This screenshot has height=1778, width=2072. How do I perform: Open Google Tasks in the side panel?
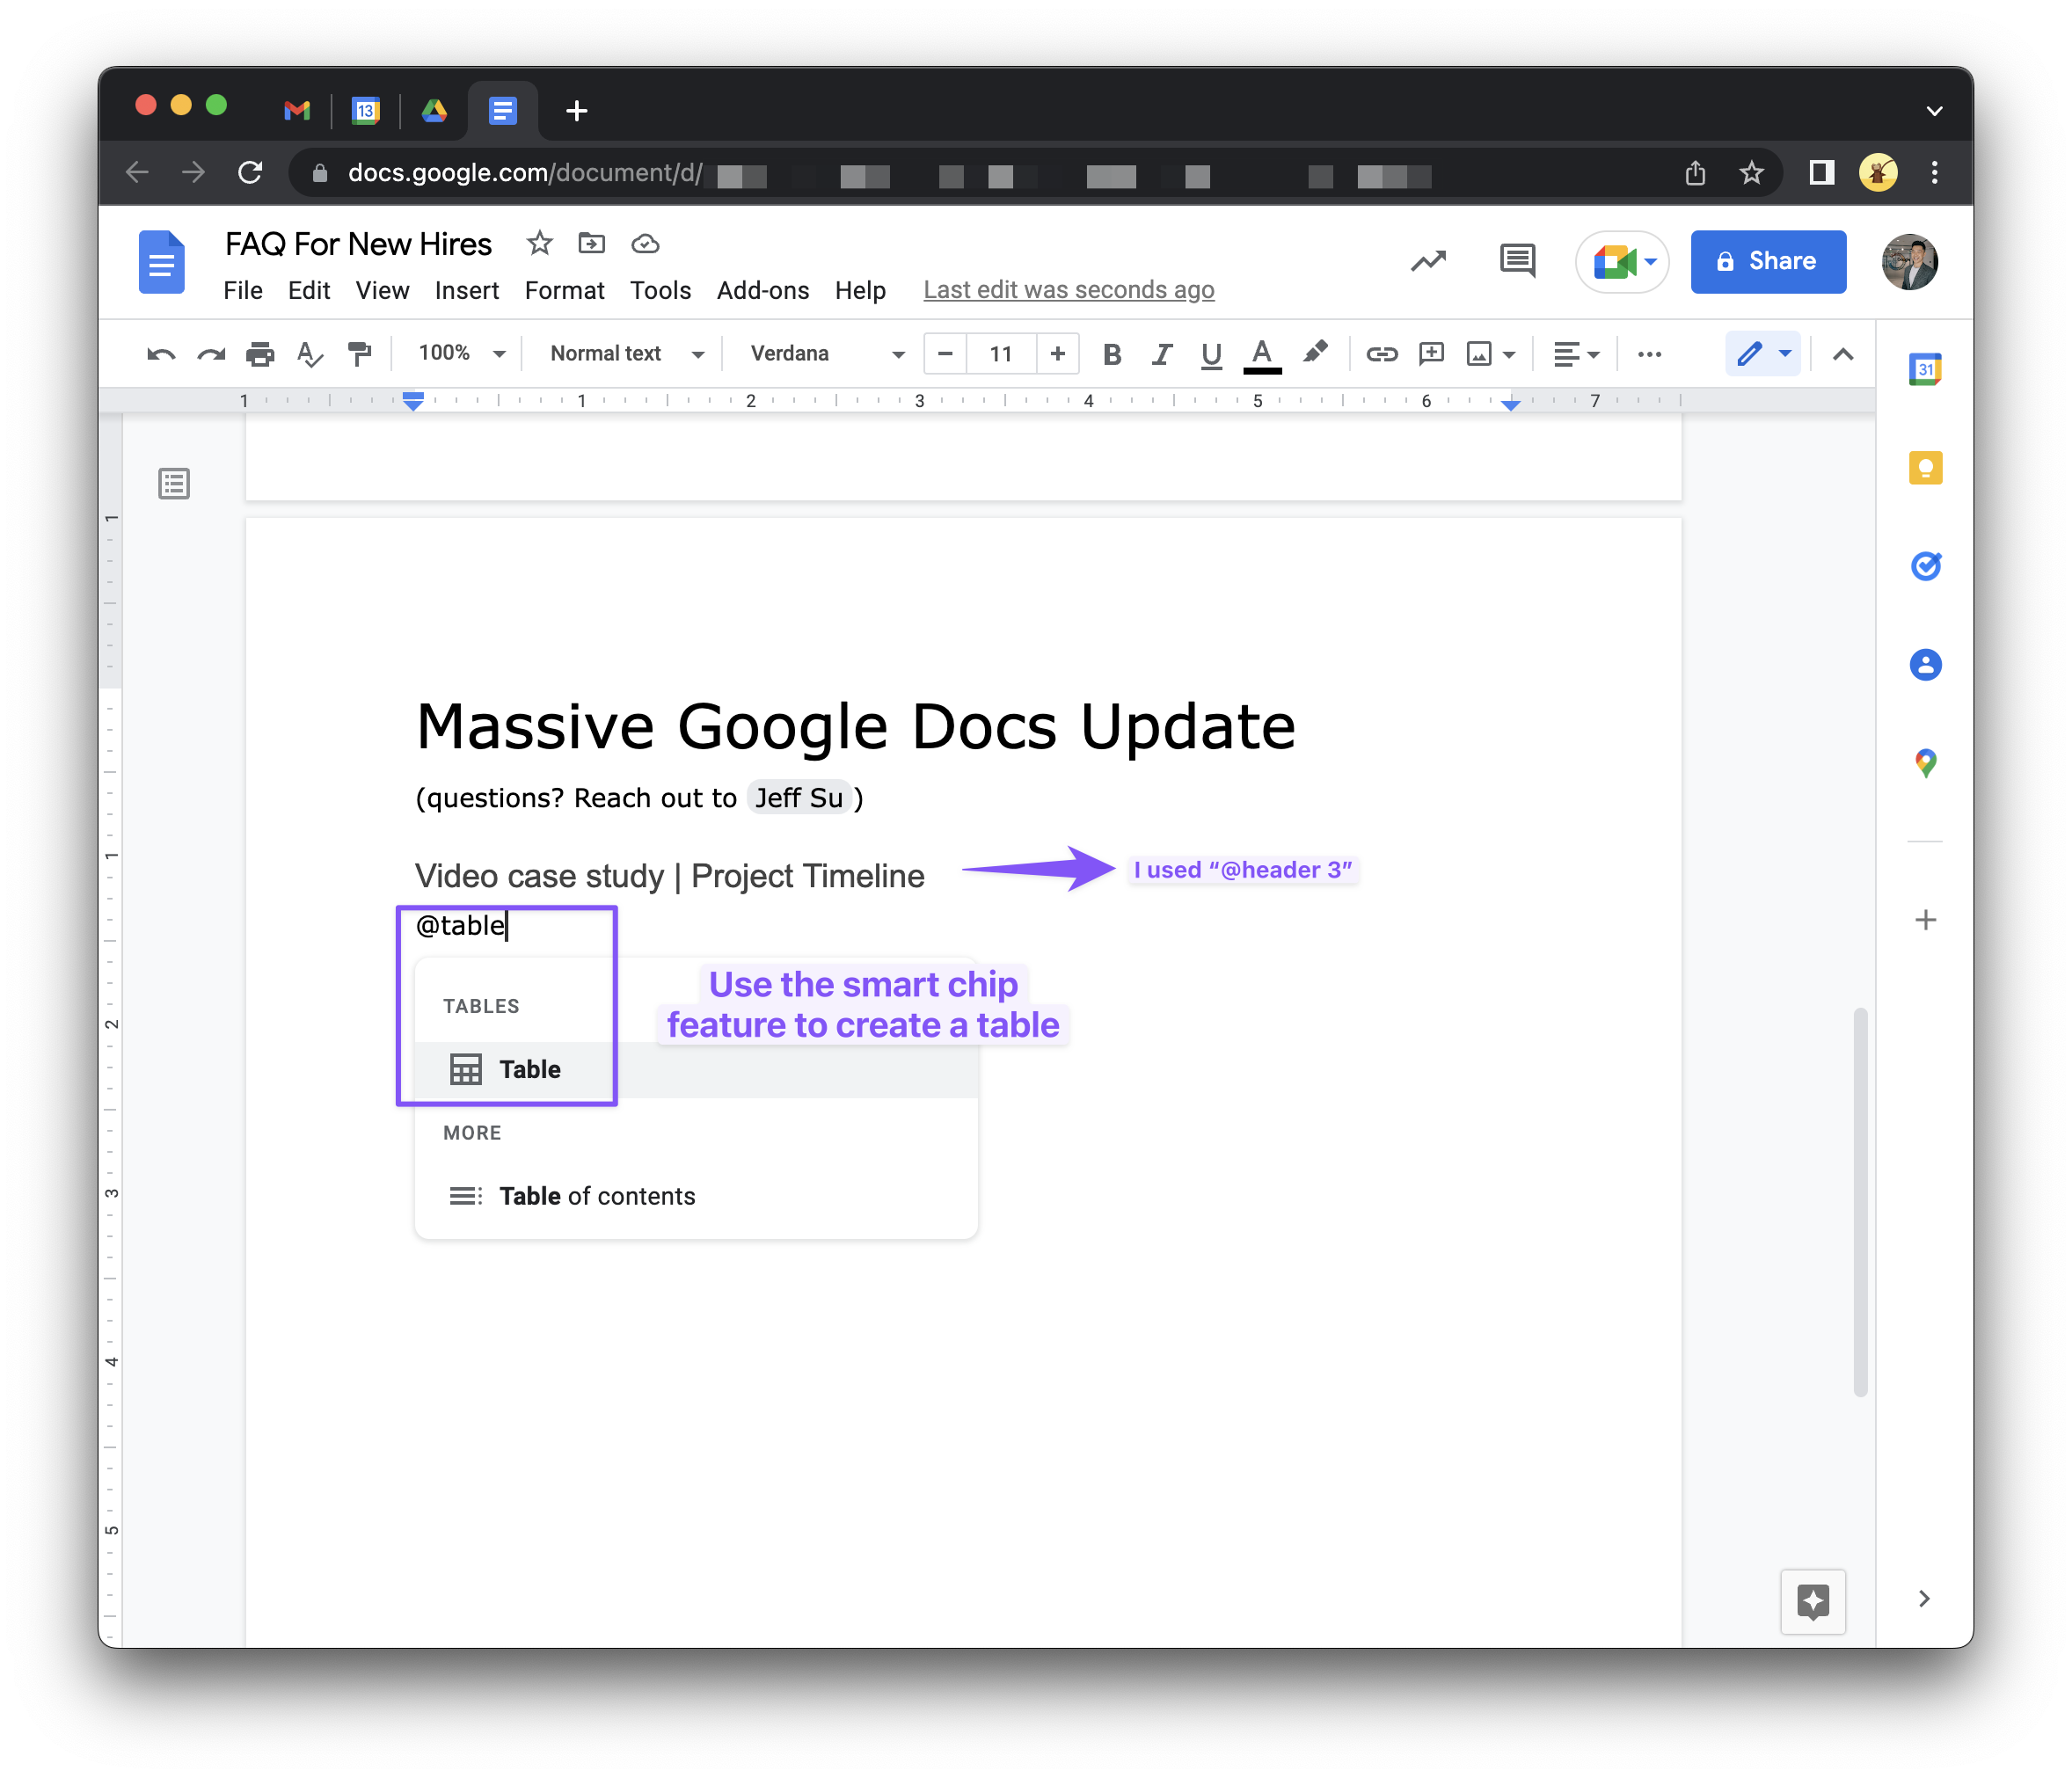click(1925, 566)
